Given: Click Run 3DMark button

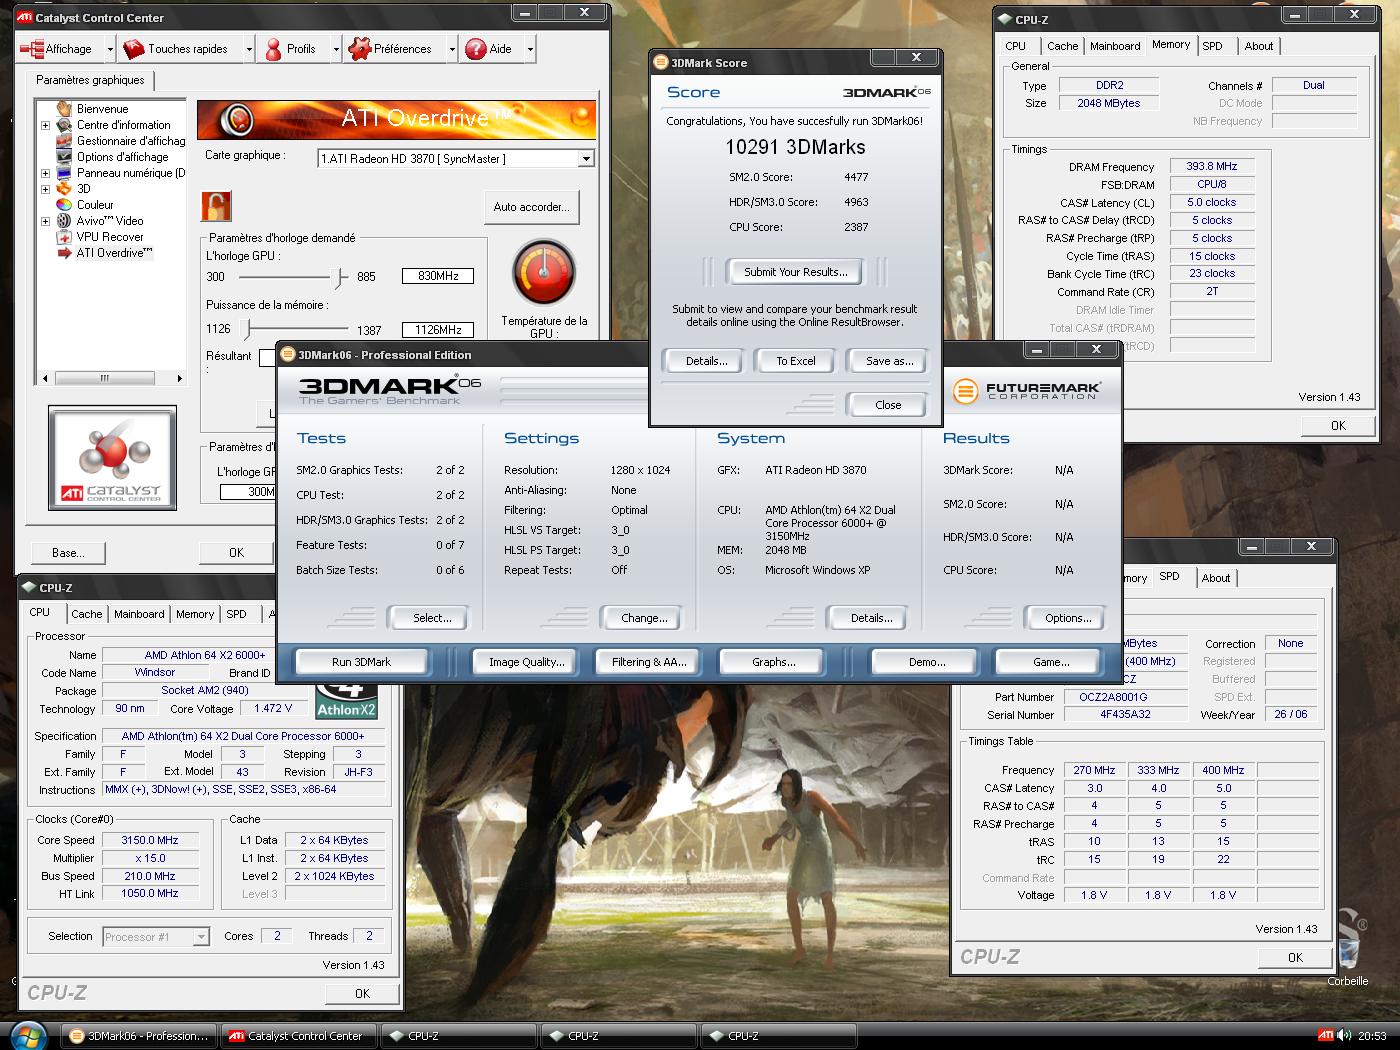Looking at the screenshot, I should pos(361,662).
